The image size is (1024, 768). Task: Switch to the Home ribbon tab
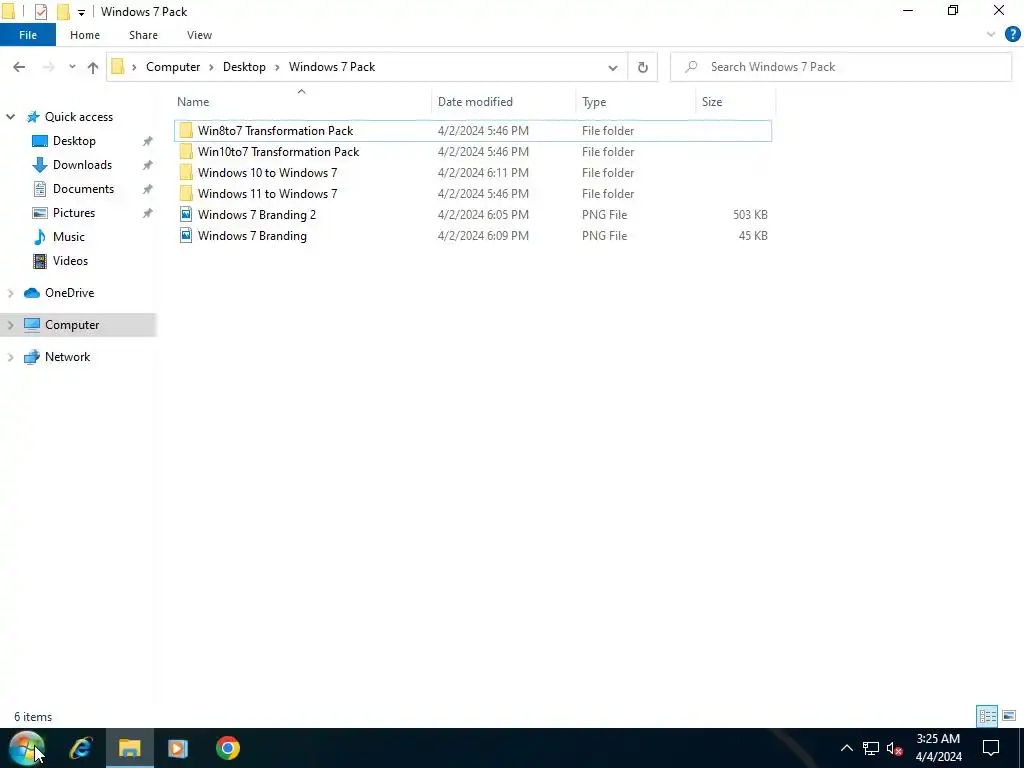point(85,35)
